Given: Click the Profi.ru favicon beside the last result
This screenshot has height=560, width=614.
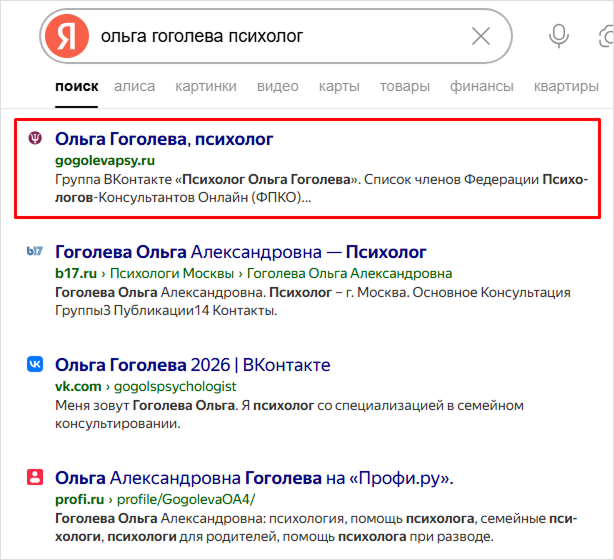Looking at the screenshot, I should 35,477.
